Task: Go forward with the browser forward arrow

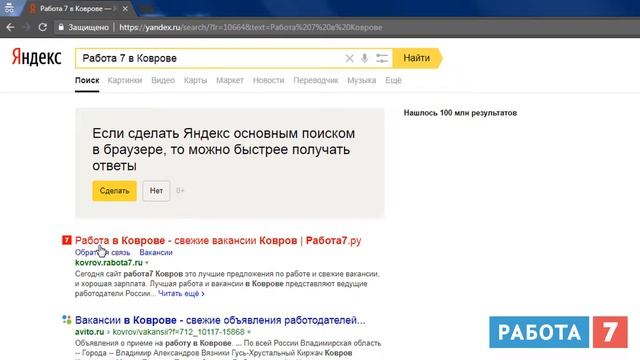Action: coord(27,27)
